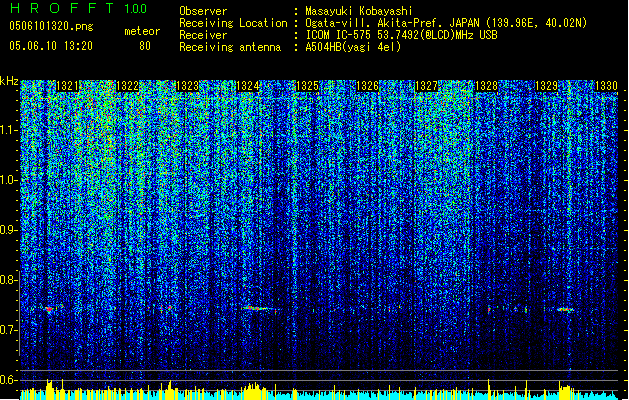Click the Receiving Location label

point(233,23)
